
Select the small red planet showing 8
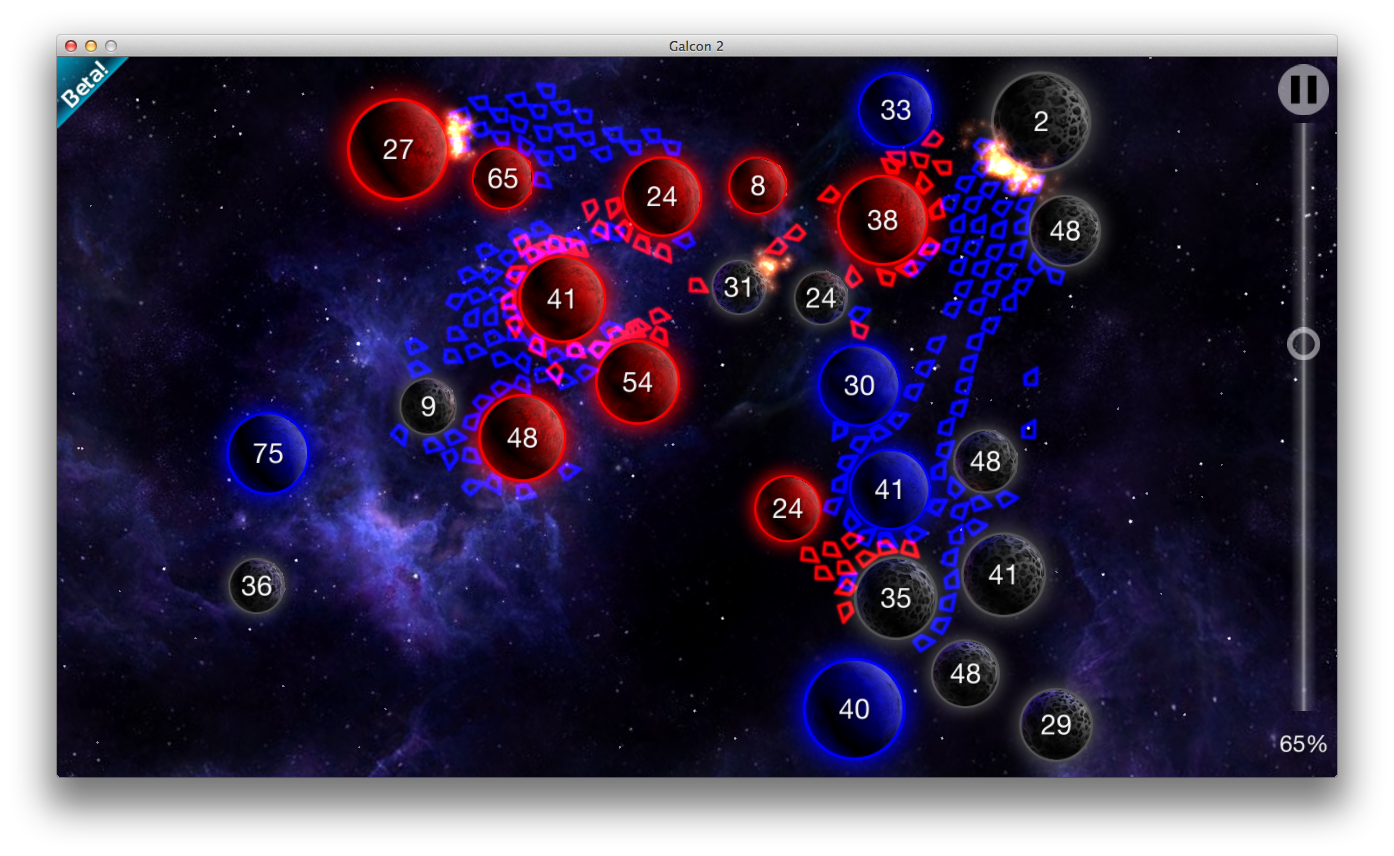pos(757,186)
